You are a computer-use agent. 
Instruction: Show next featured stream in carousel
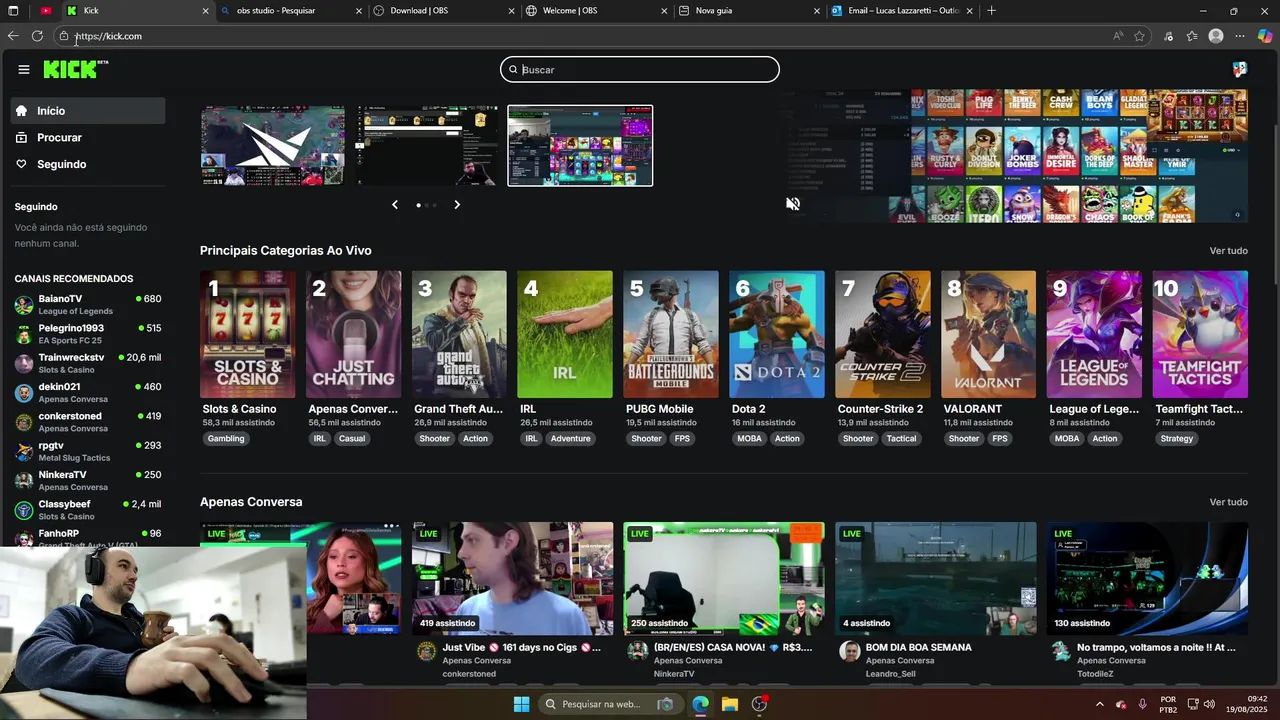[457, 205]
